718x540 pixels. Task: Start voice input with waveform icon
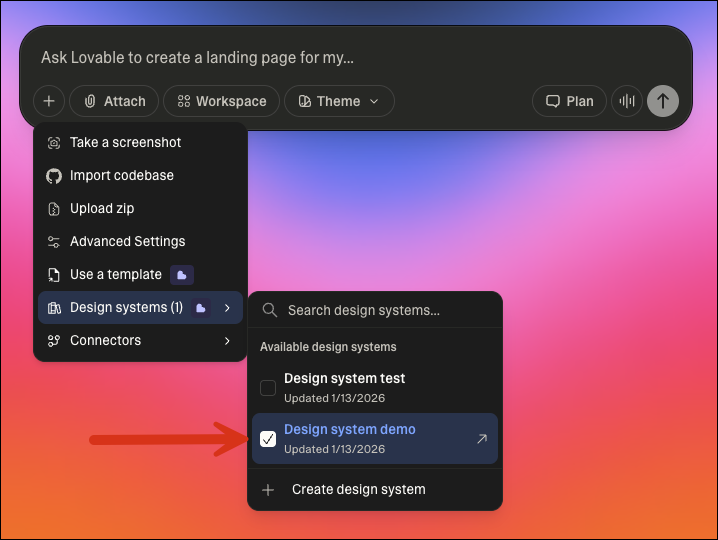tap(627, 101)
